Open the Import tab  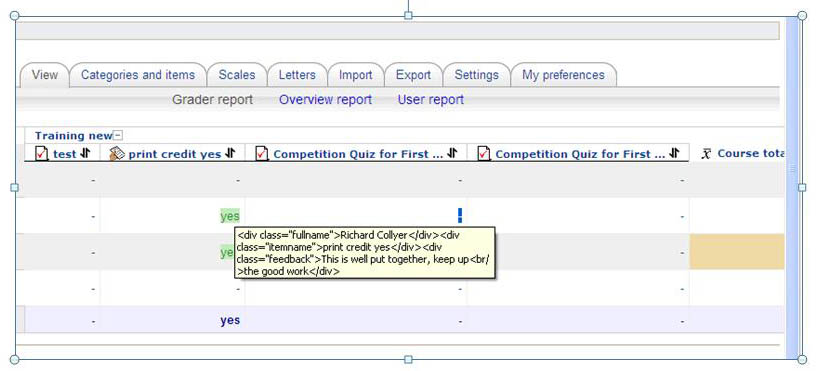pyautogui.click(x=355, y=75)
